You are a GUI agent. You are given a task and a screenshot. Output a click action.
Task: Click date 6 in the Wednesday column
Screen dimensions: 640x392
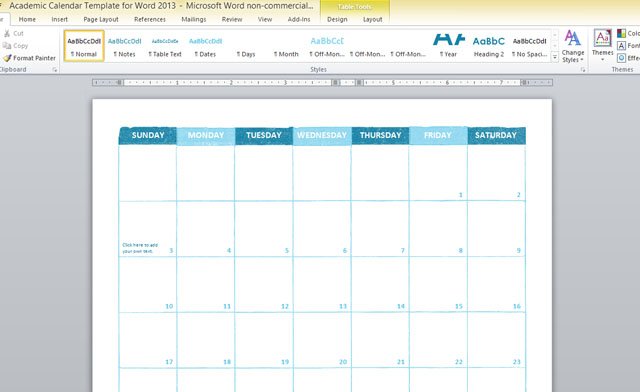[344, 251]
